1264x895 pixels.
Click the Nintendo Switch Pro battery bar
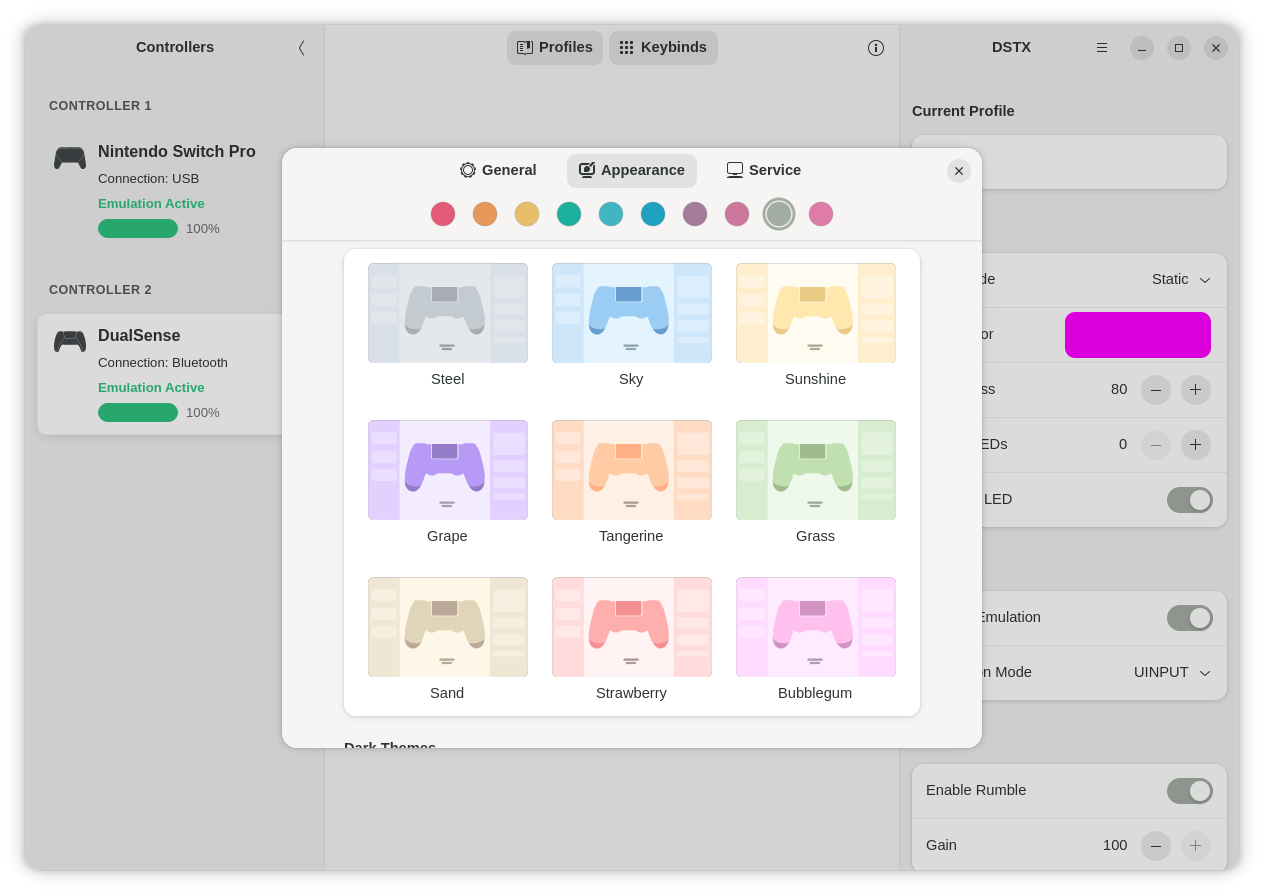pos(138,229)
